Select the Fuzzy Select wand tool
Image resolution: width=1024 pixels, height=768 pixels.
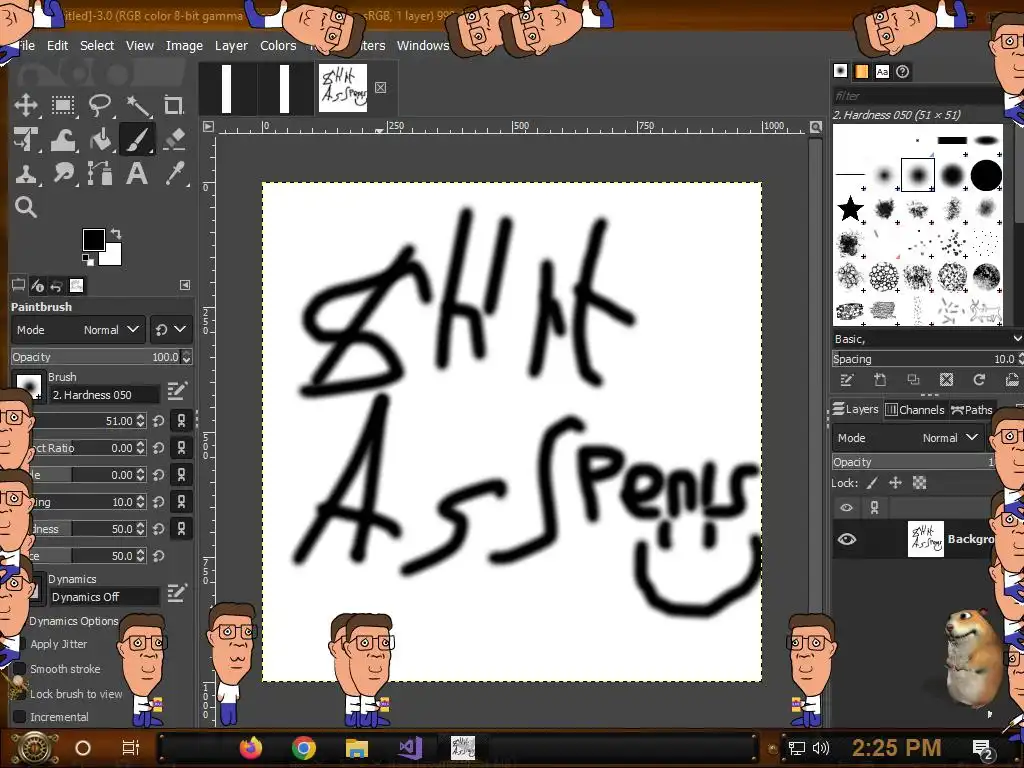coord(137,105)
